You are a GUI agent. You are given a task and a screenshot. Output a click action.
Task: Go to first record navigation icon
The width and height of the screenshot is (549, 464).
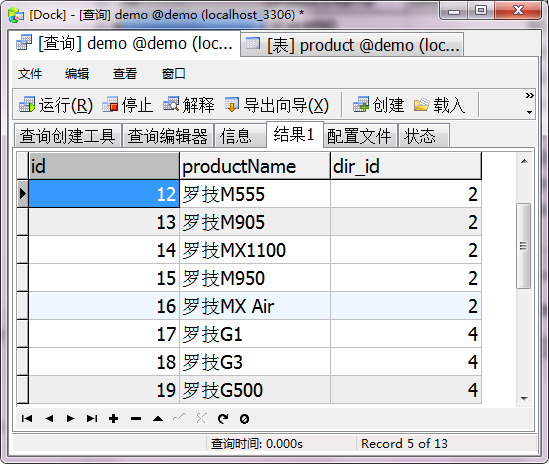point(27,418)
